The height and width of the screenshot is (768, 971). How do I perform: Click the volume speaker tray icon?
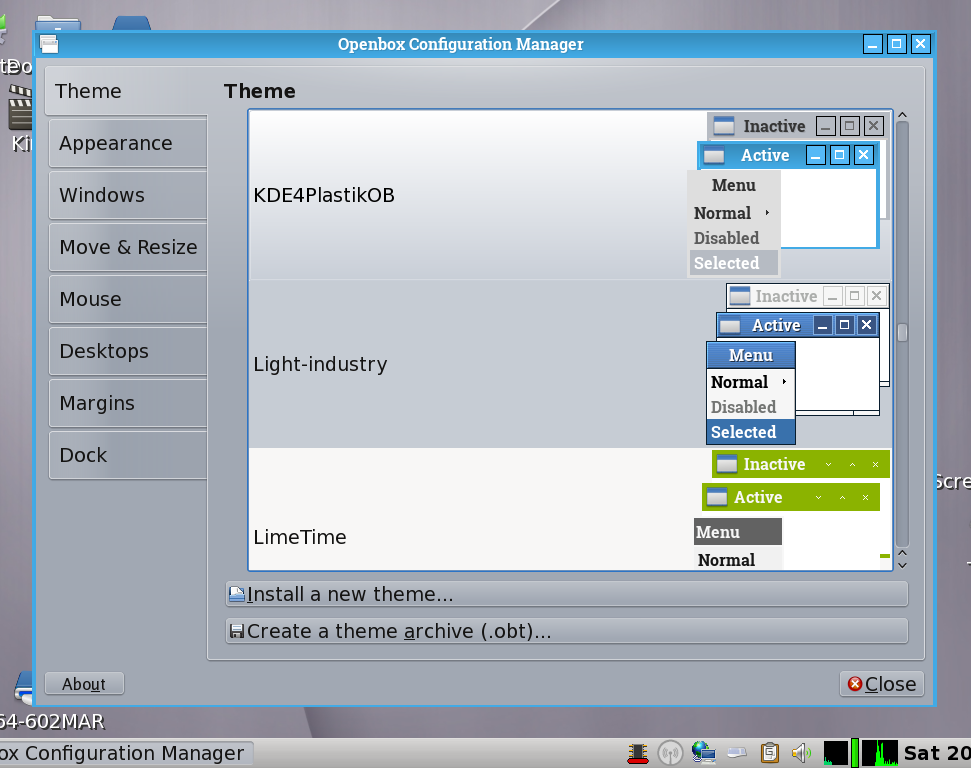[801, 753]
